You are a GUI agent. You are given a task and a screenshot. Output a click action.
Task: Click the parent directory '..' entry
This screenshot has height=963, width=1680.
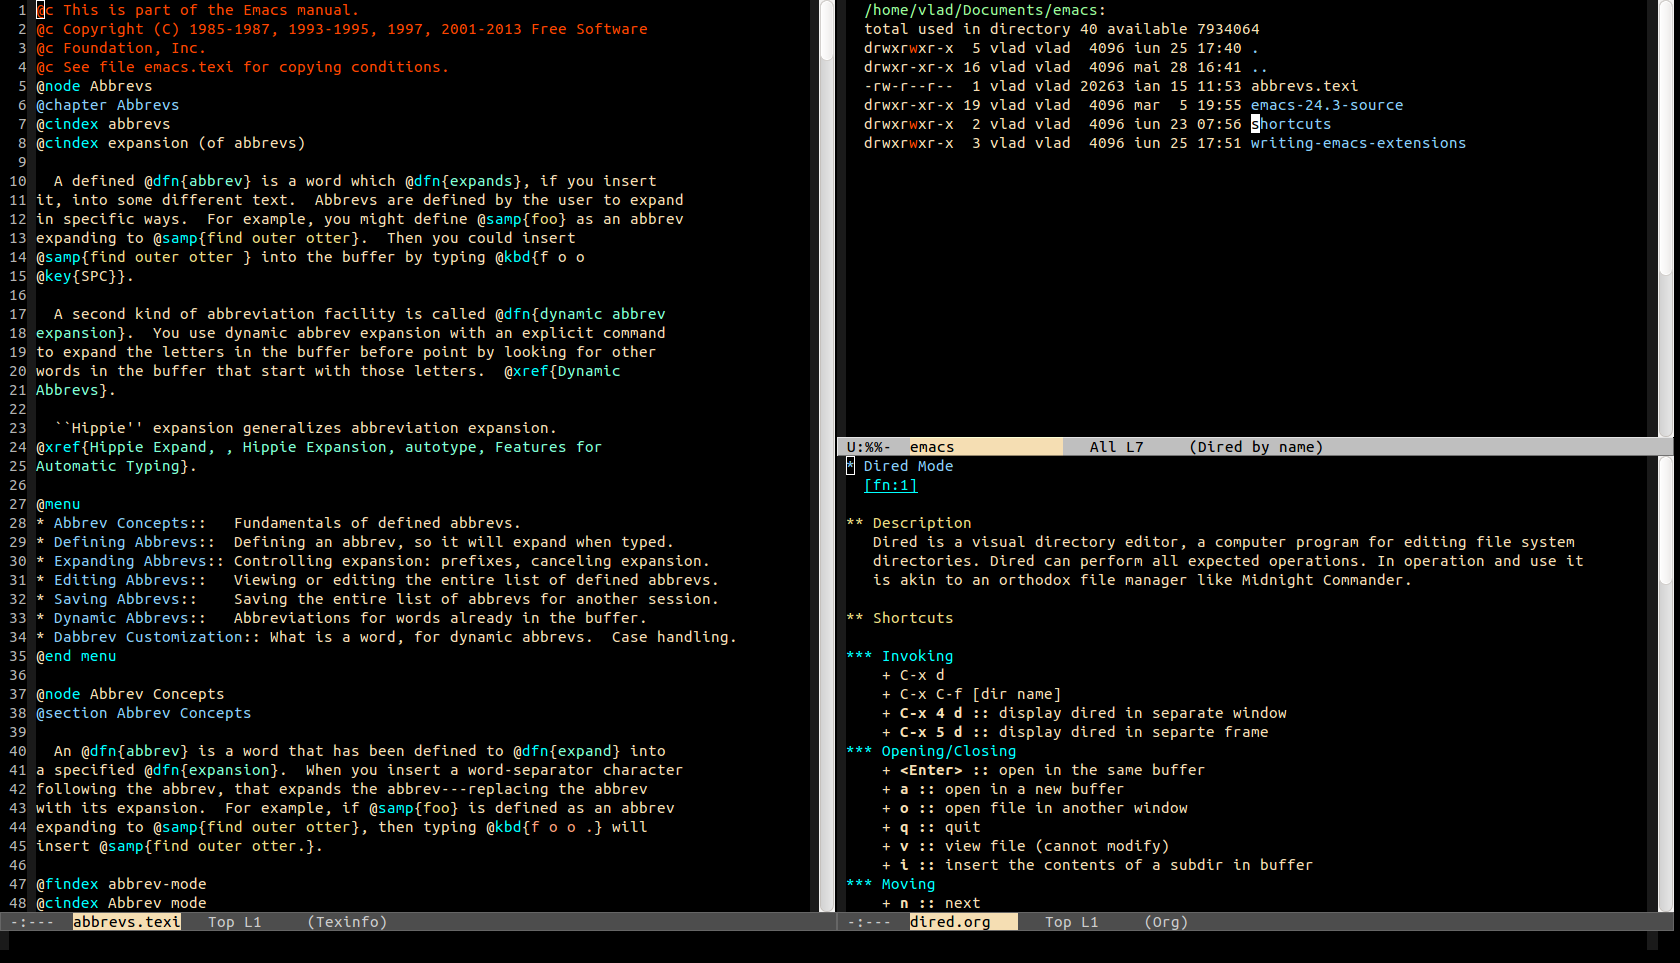1260,67
